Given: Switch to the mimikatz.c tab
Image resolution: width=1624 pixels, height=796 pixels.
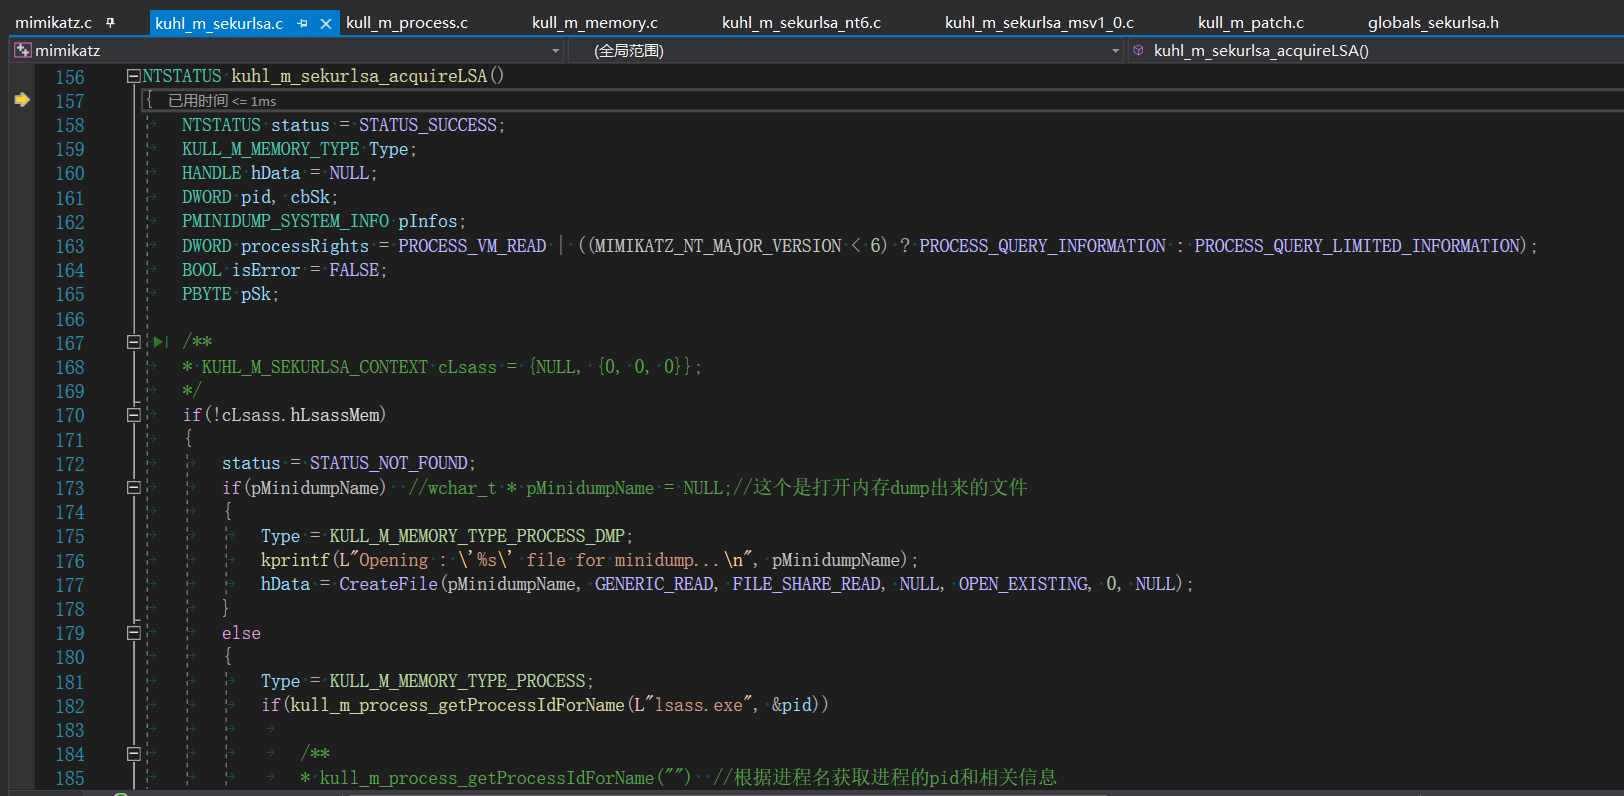Looking at the screenshot, I should coord(53,22).
